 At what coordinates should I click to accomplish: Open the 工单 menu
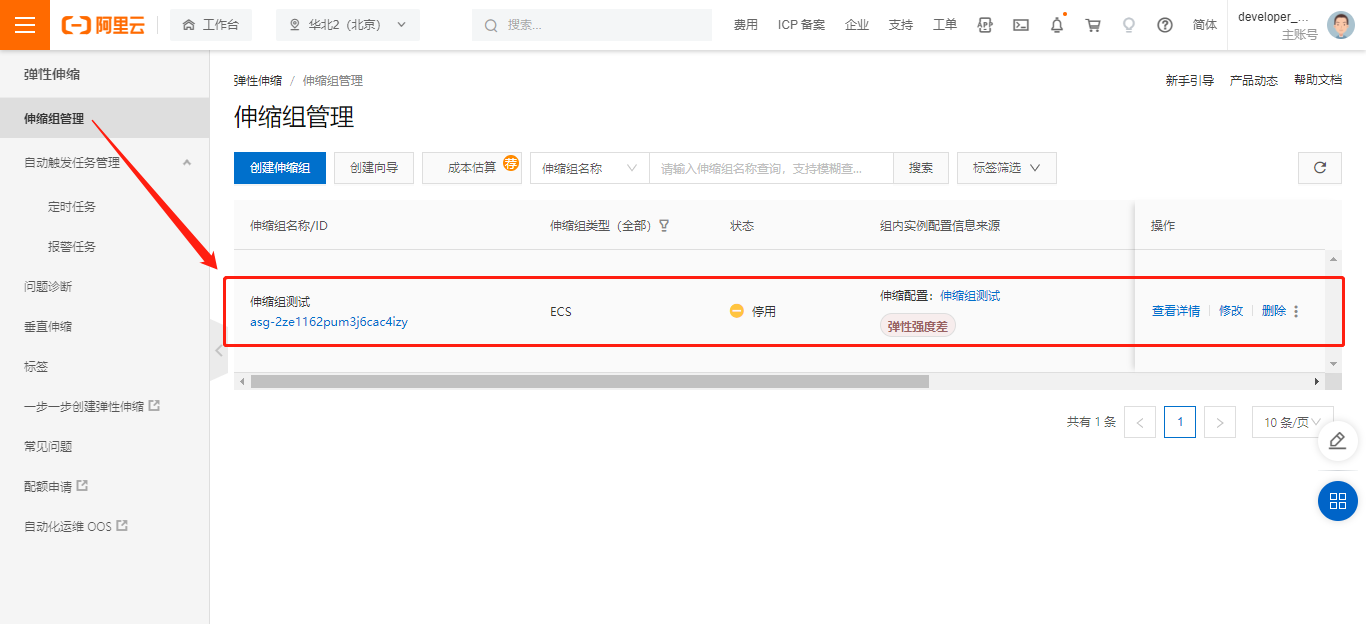[x=945, y=25]
